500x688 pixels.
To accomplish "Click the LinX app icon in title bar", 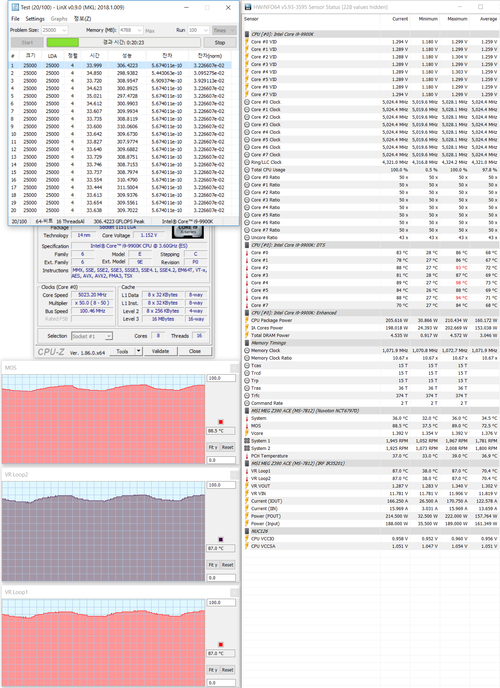I will [15, 7].
